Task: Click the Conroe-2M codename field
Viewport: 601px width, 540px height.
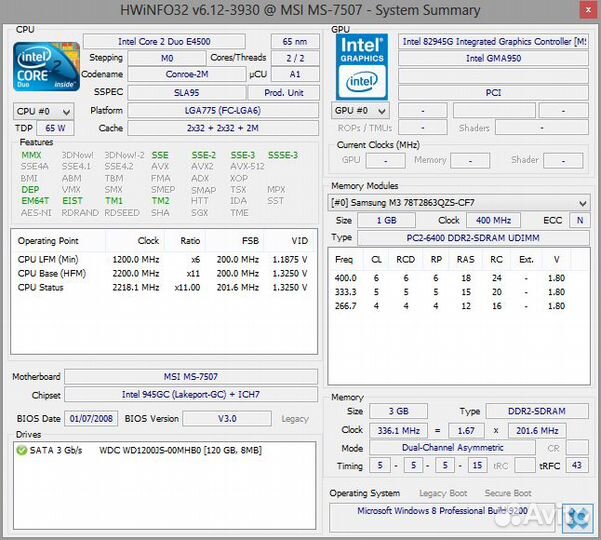Action: click(x=187, y=74)
